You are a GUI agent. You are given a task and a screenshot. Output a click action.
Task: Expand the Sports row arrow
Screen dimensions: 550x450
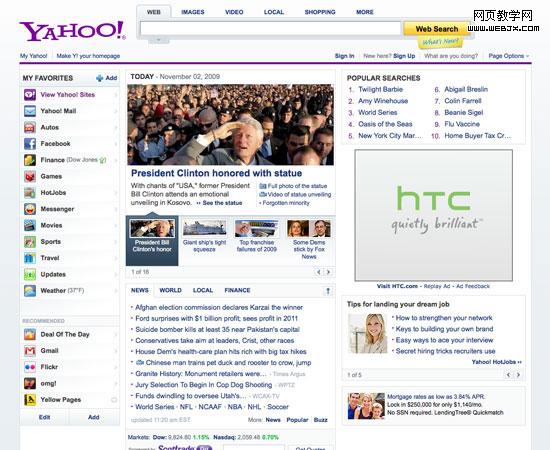[115, 242]
